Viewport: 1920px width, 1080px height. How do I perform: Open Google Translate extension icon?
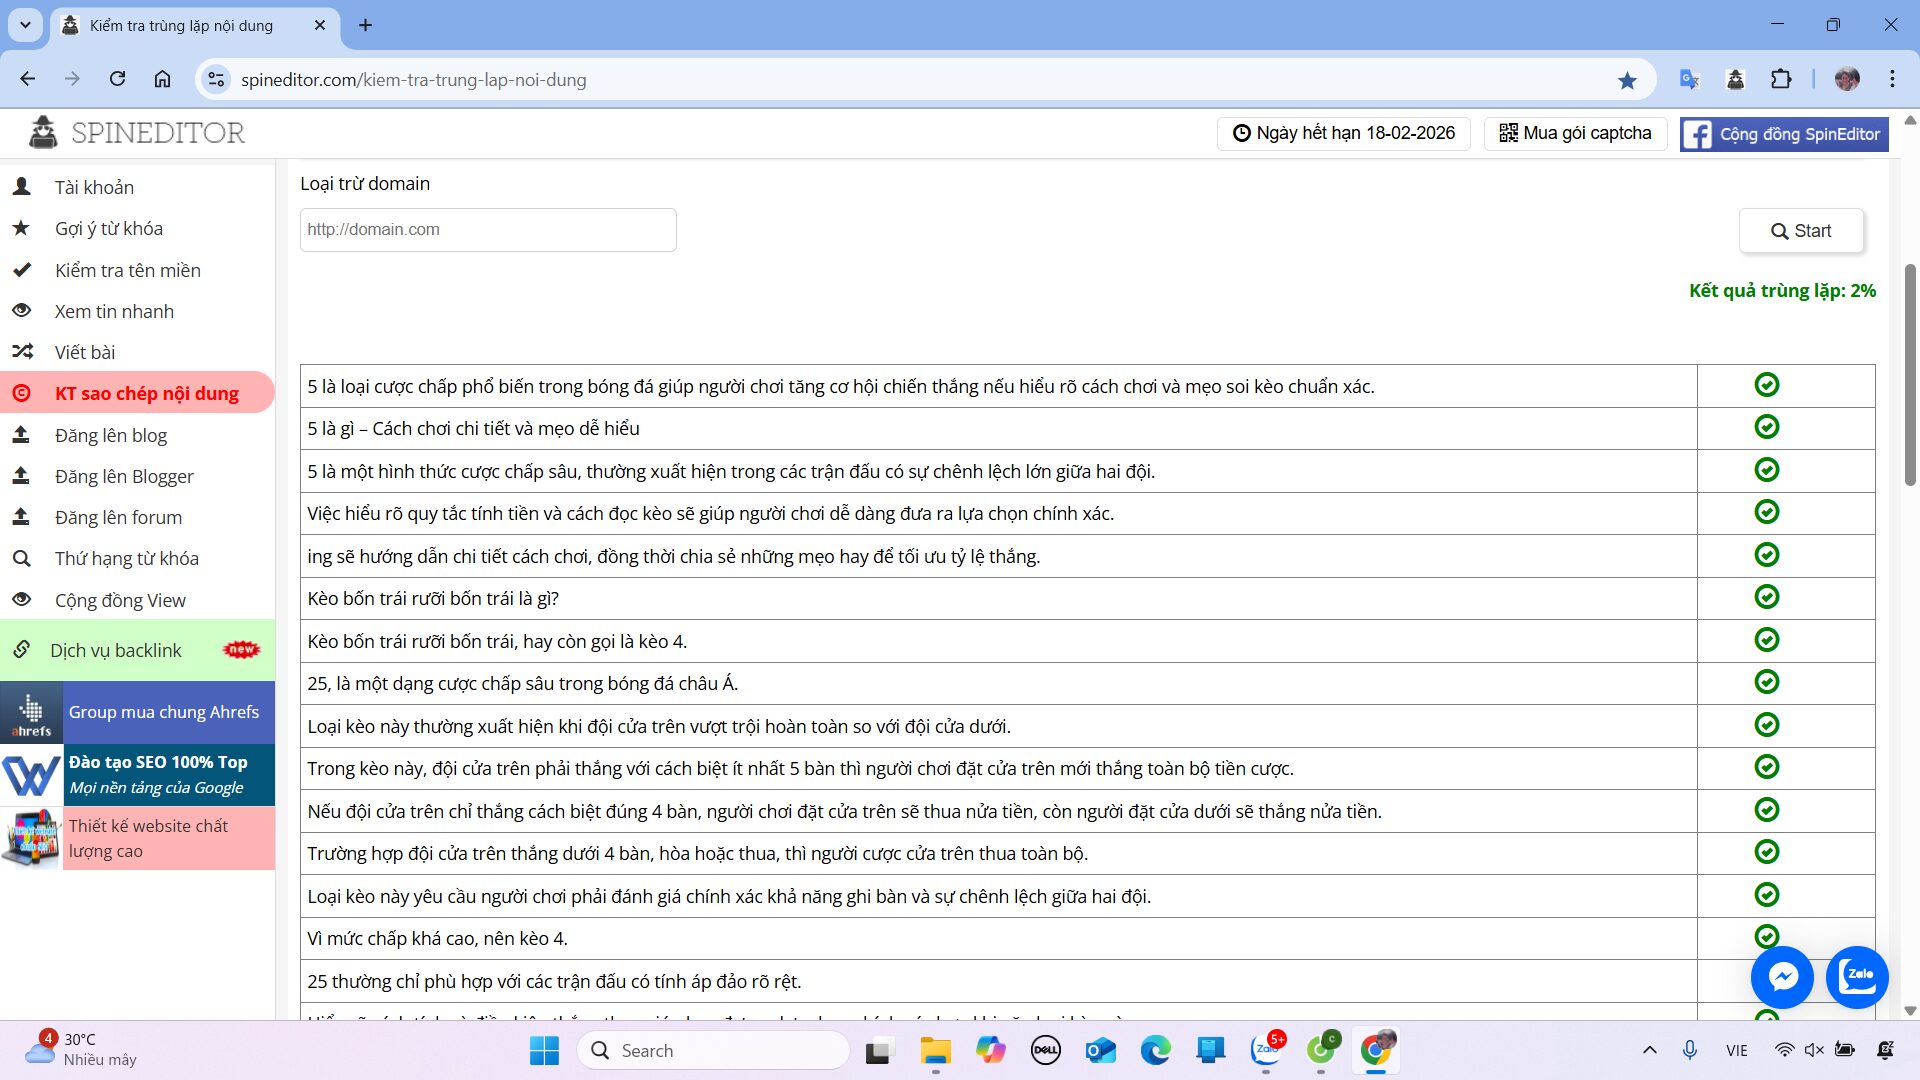[x=1689, y=80]
